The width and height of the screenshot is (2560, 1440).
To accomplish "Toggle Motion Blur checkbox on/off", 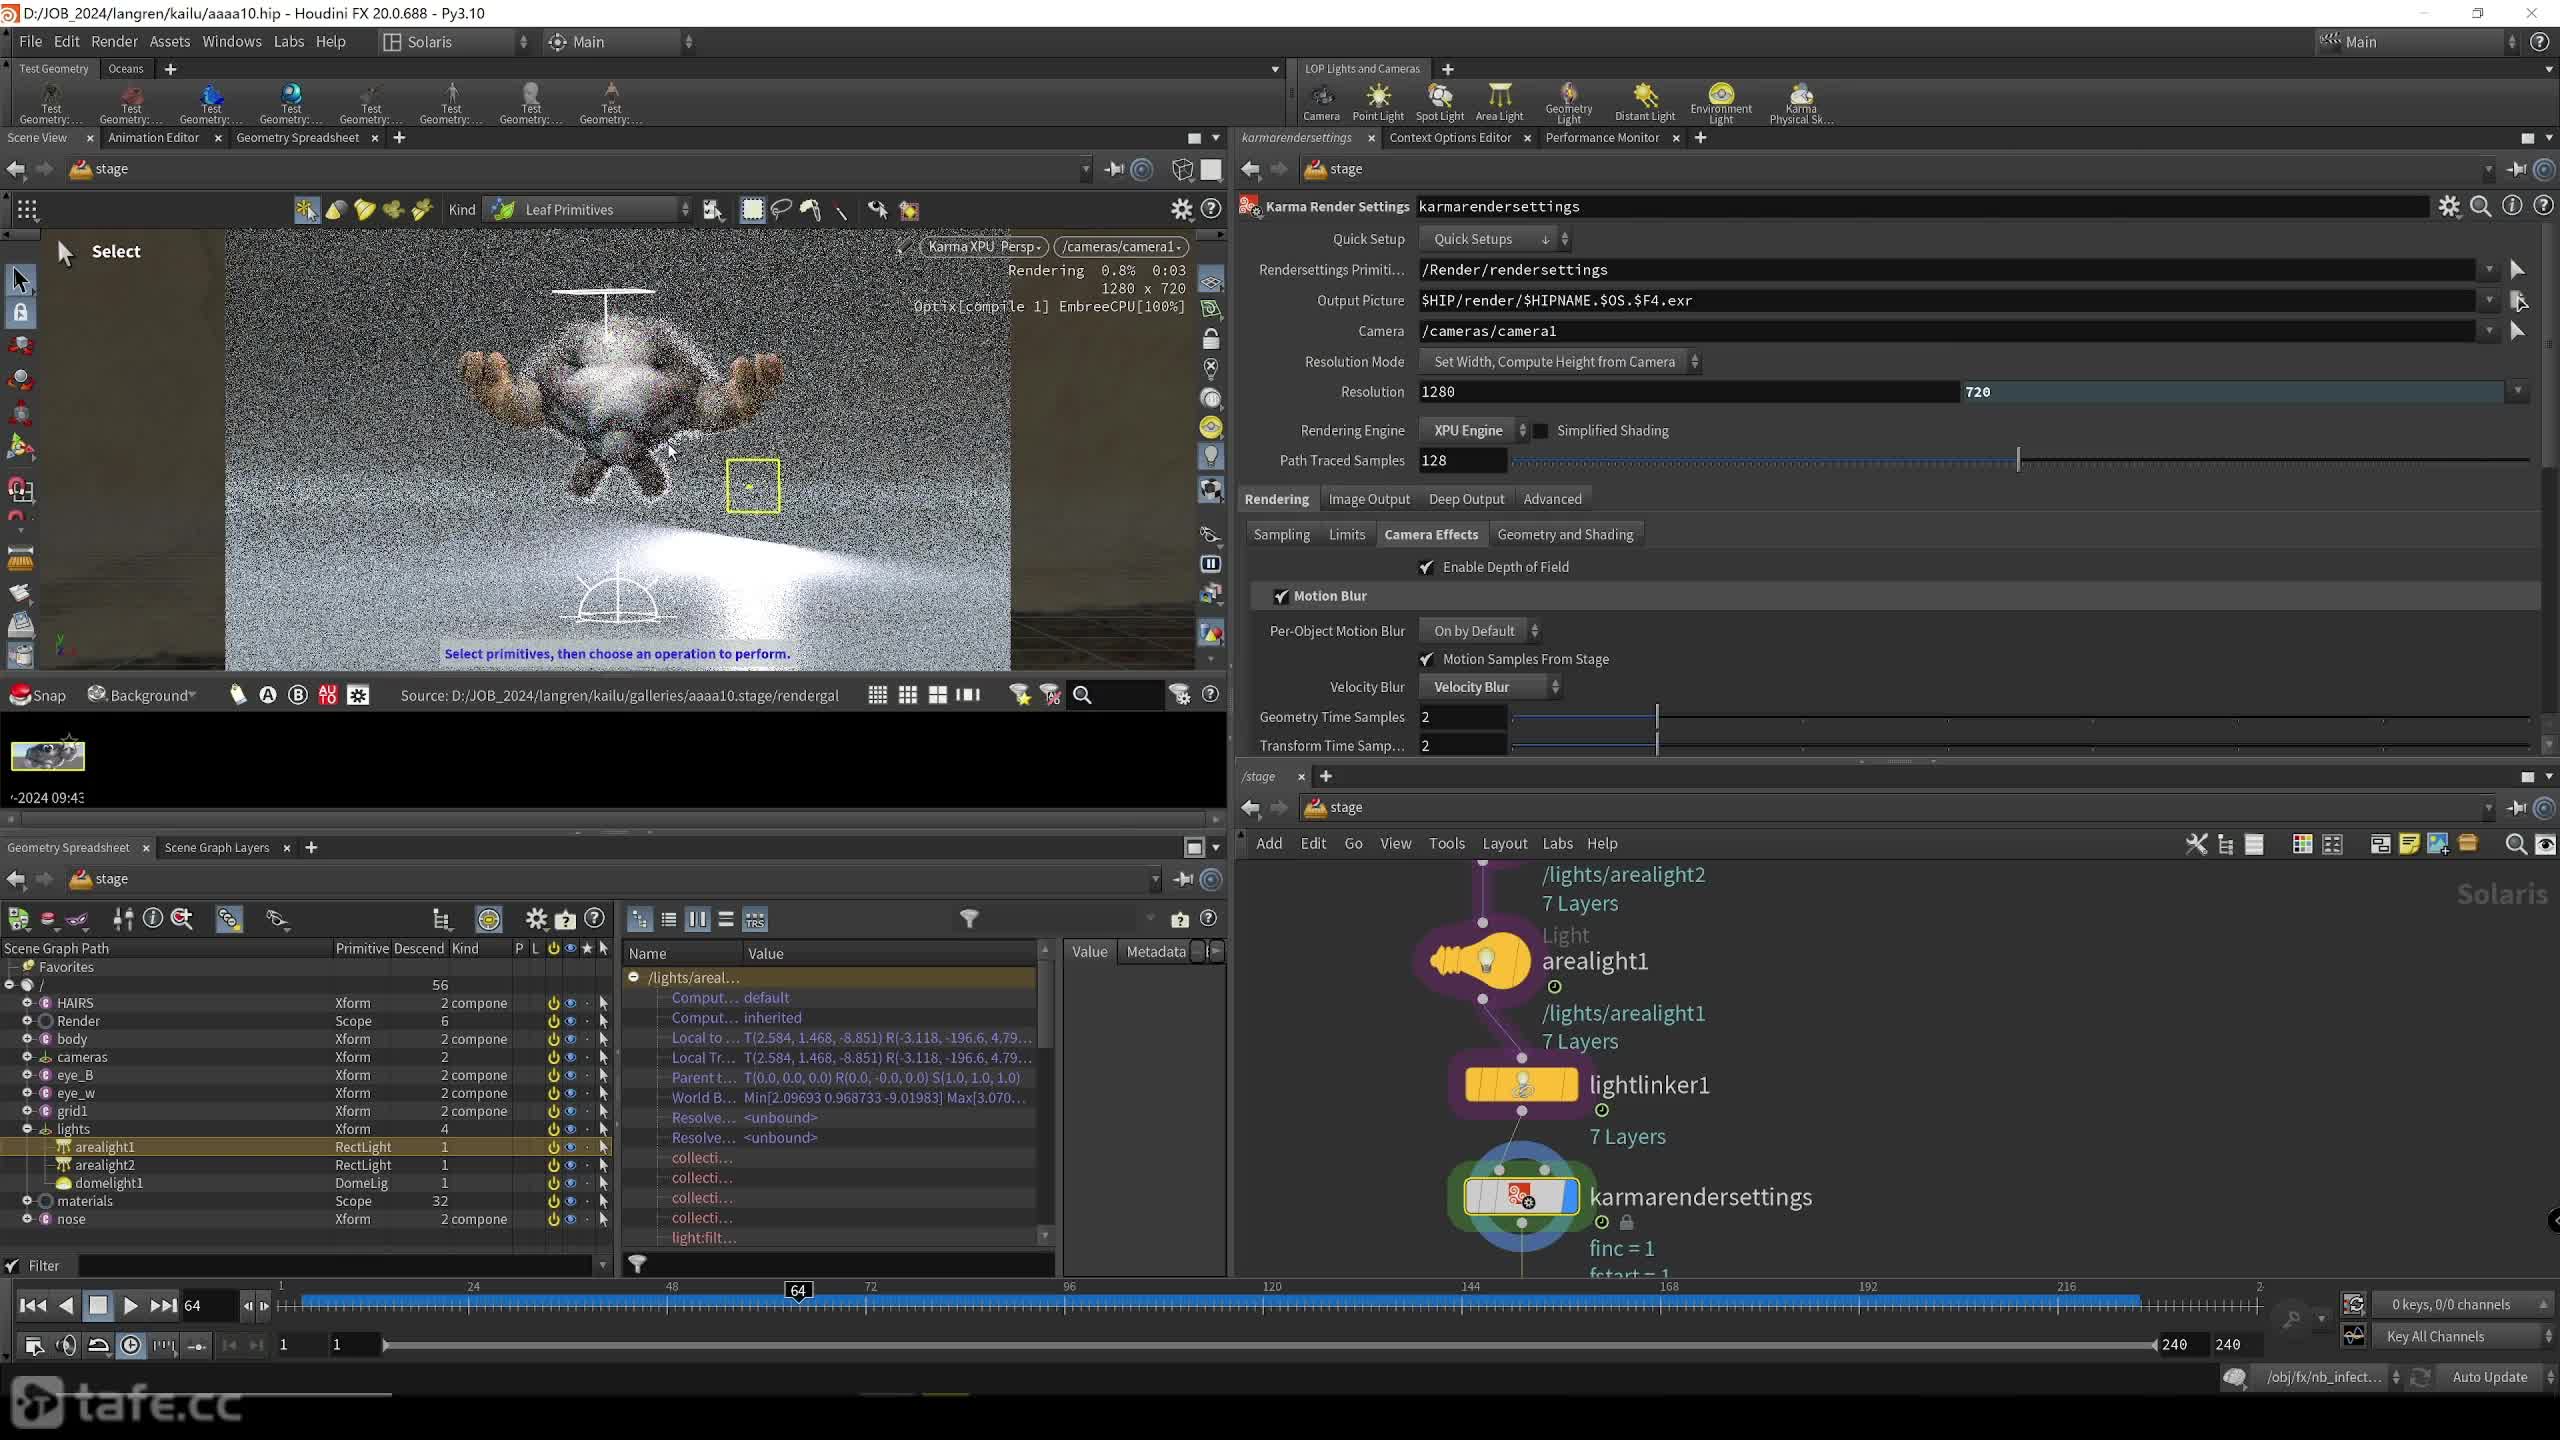I will point(1282,594).
